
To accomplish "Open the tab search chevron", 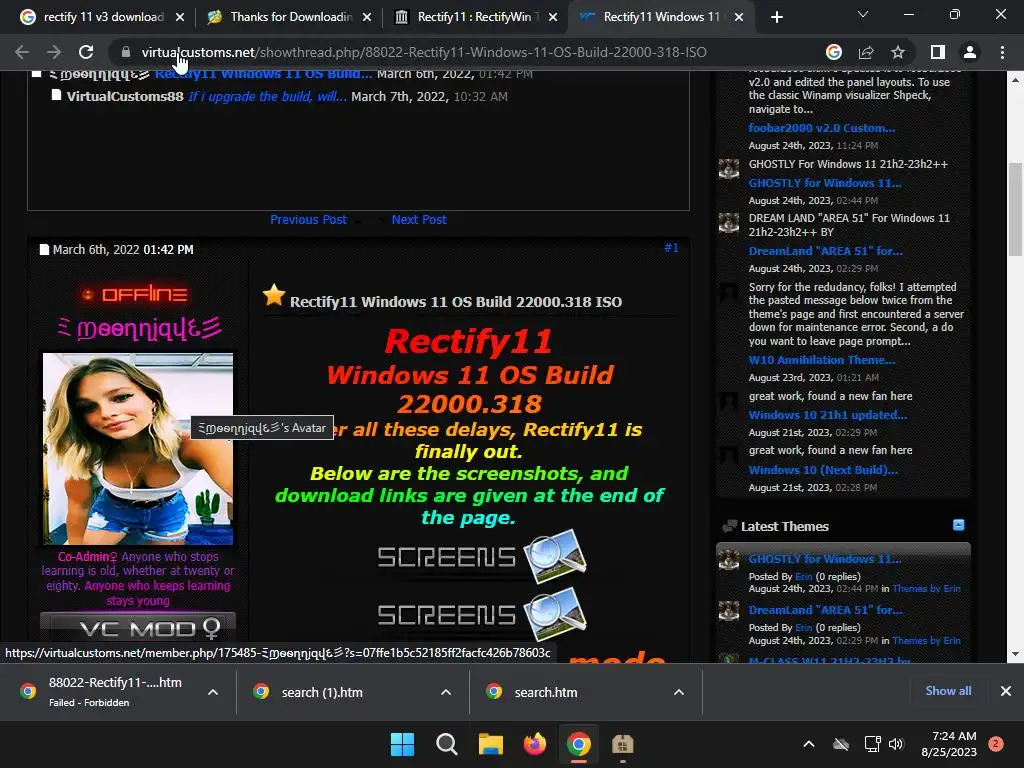I will click(x=863, y=14).
